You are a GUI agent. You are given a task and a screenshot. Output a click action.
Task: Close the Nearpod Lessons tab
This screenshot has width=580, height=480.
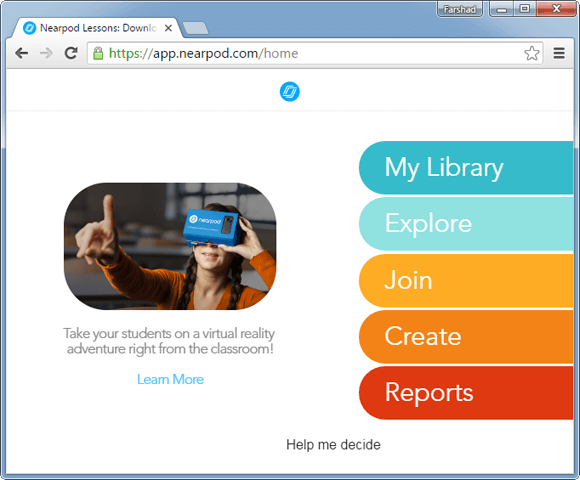click(x=168, y=28)
